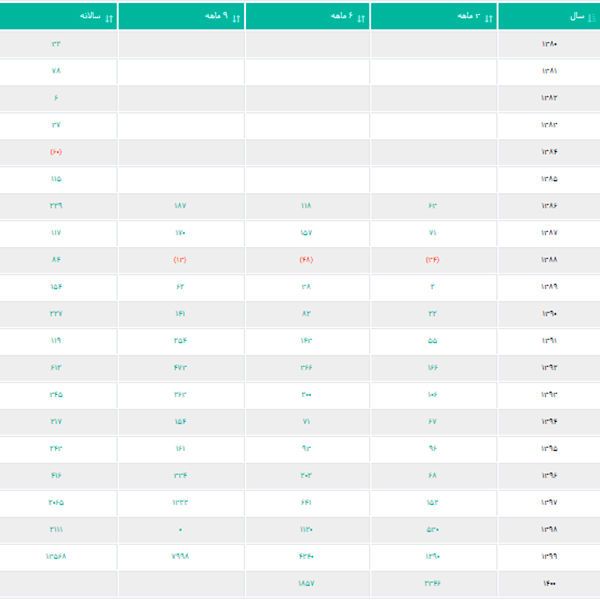This screenshot has width=600, height=601.
Task: Click annual value 78 in 1381 row
Action: (x=55, y=71)
